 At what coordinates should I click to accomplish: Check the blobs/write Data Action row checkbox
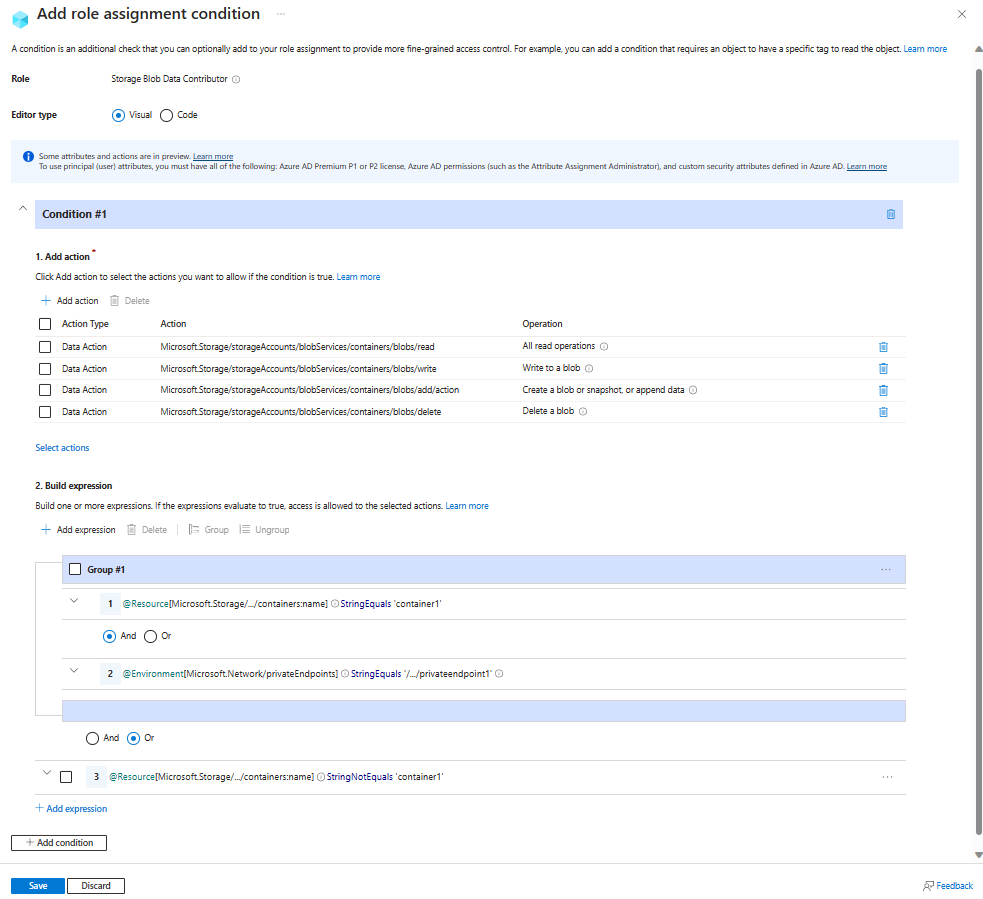pos(44,368)
